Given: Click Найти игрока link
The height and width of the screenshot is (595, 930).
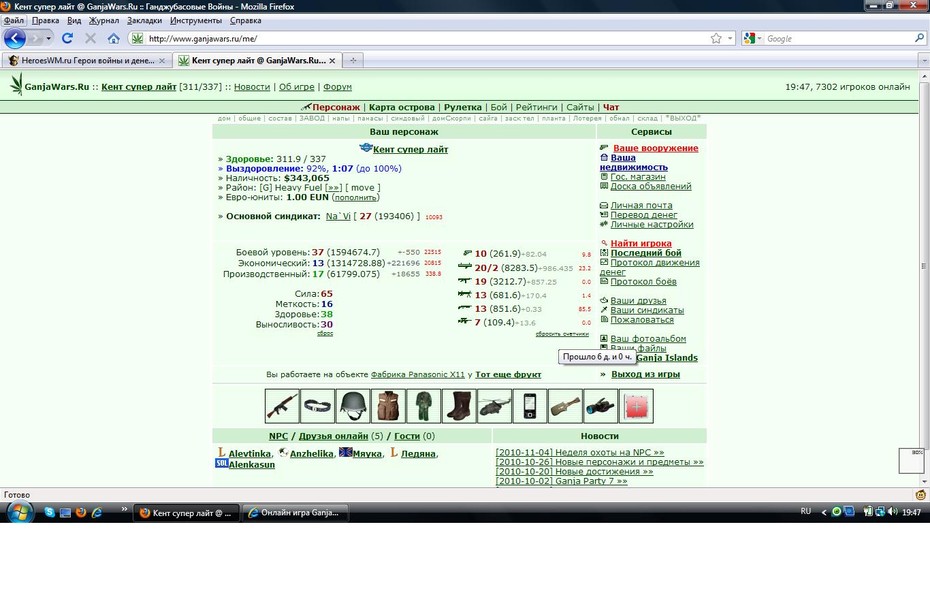Looking at the screenshot, I should 641,243.
